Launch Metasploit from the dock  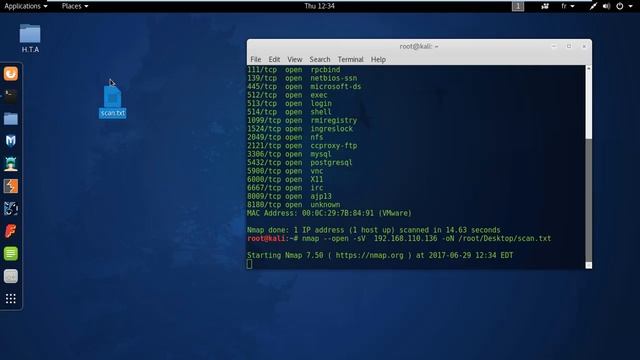tap(11, 141)
